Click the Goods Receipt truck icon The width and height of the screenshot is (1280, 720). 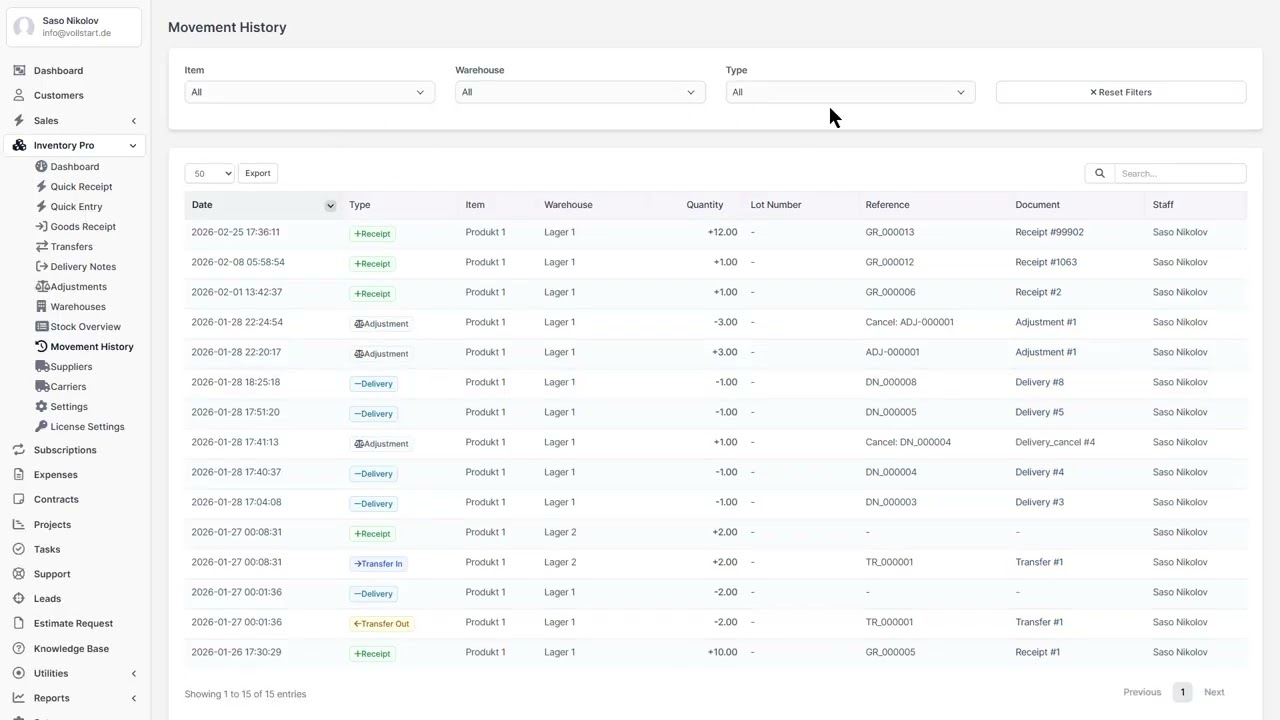pyautogui.click(x=41, y=226)
